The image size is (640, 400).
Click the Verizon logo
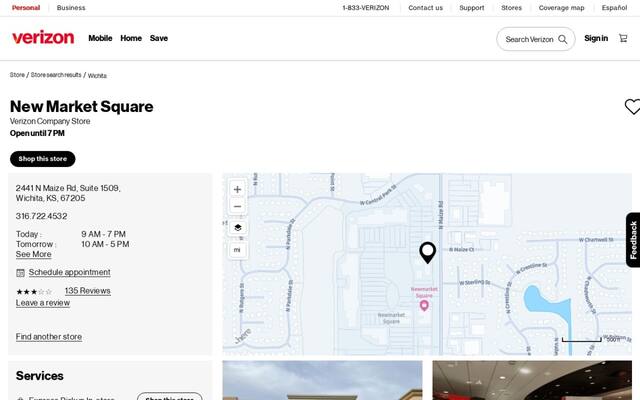tap(43, 38)
